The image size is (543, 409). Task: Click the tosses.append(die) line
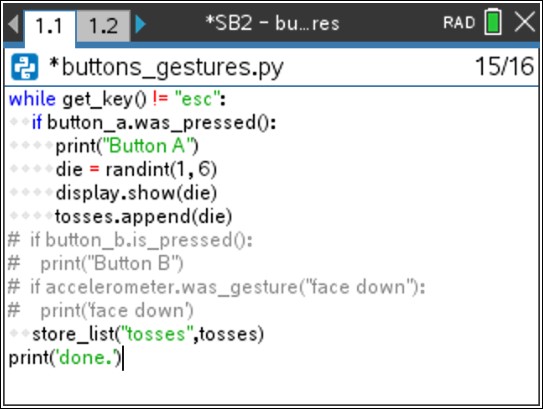click(x=143, y=216)
